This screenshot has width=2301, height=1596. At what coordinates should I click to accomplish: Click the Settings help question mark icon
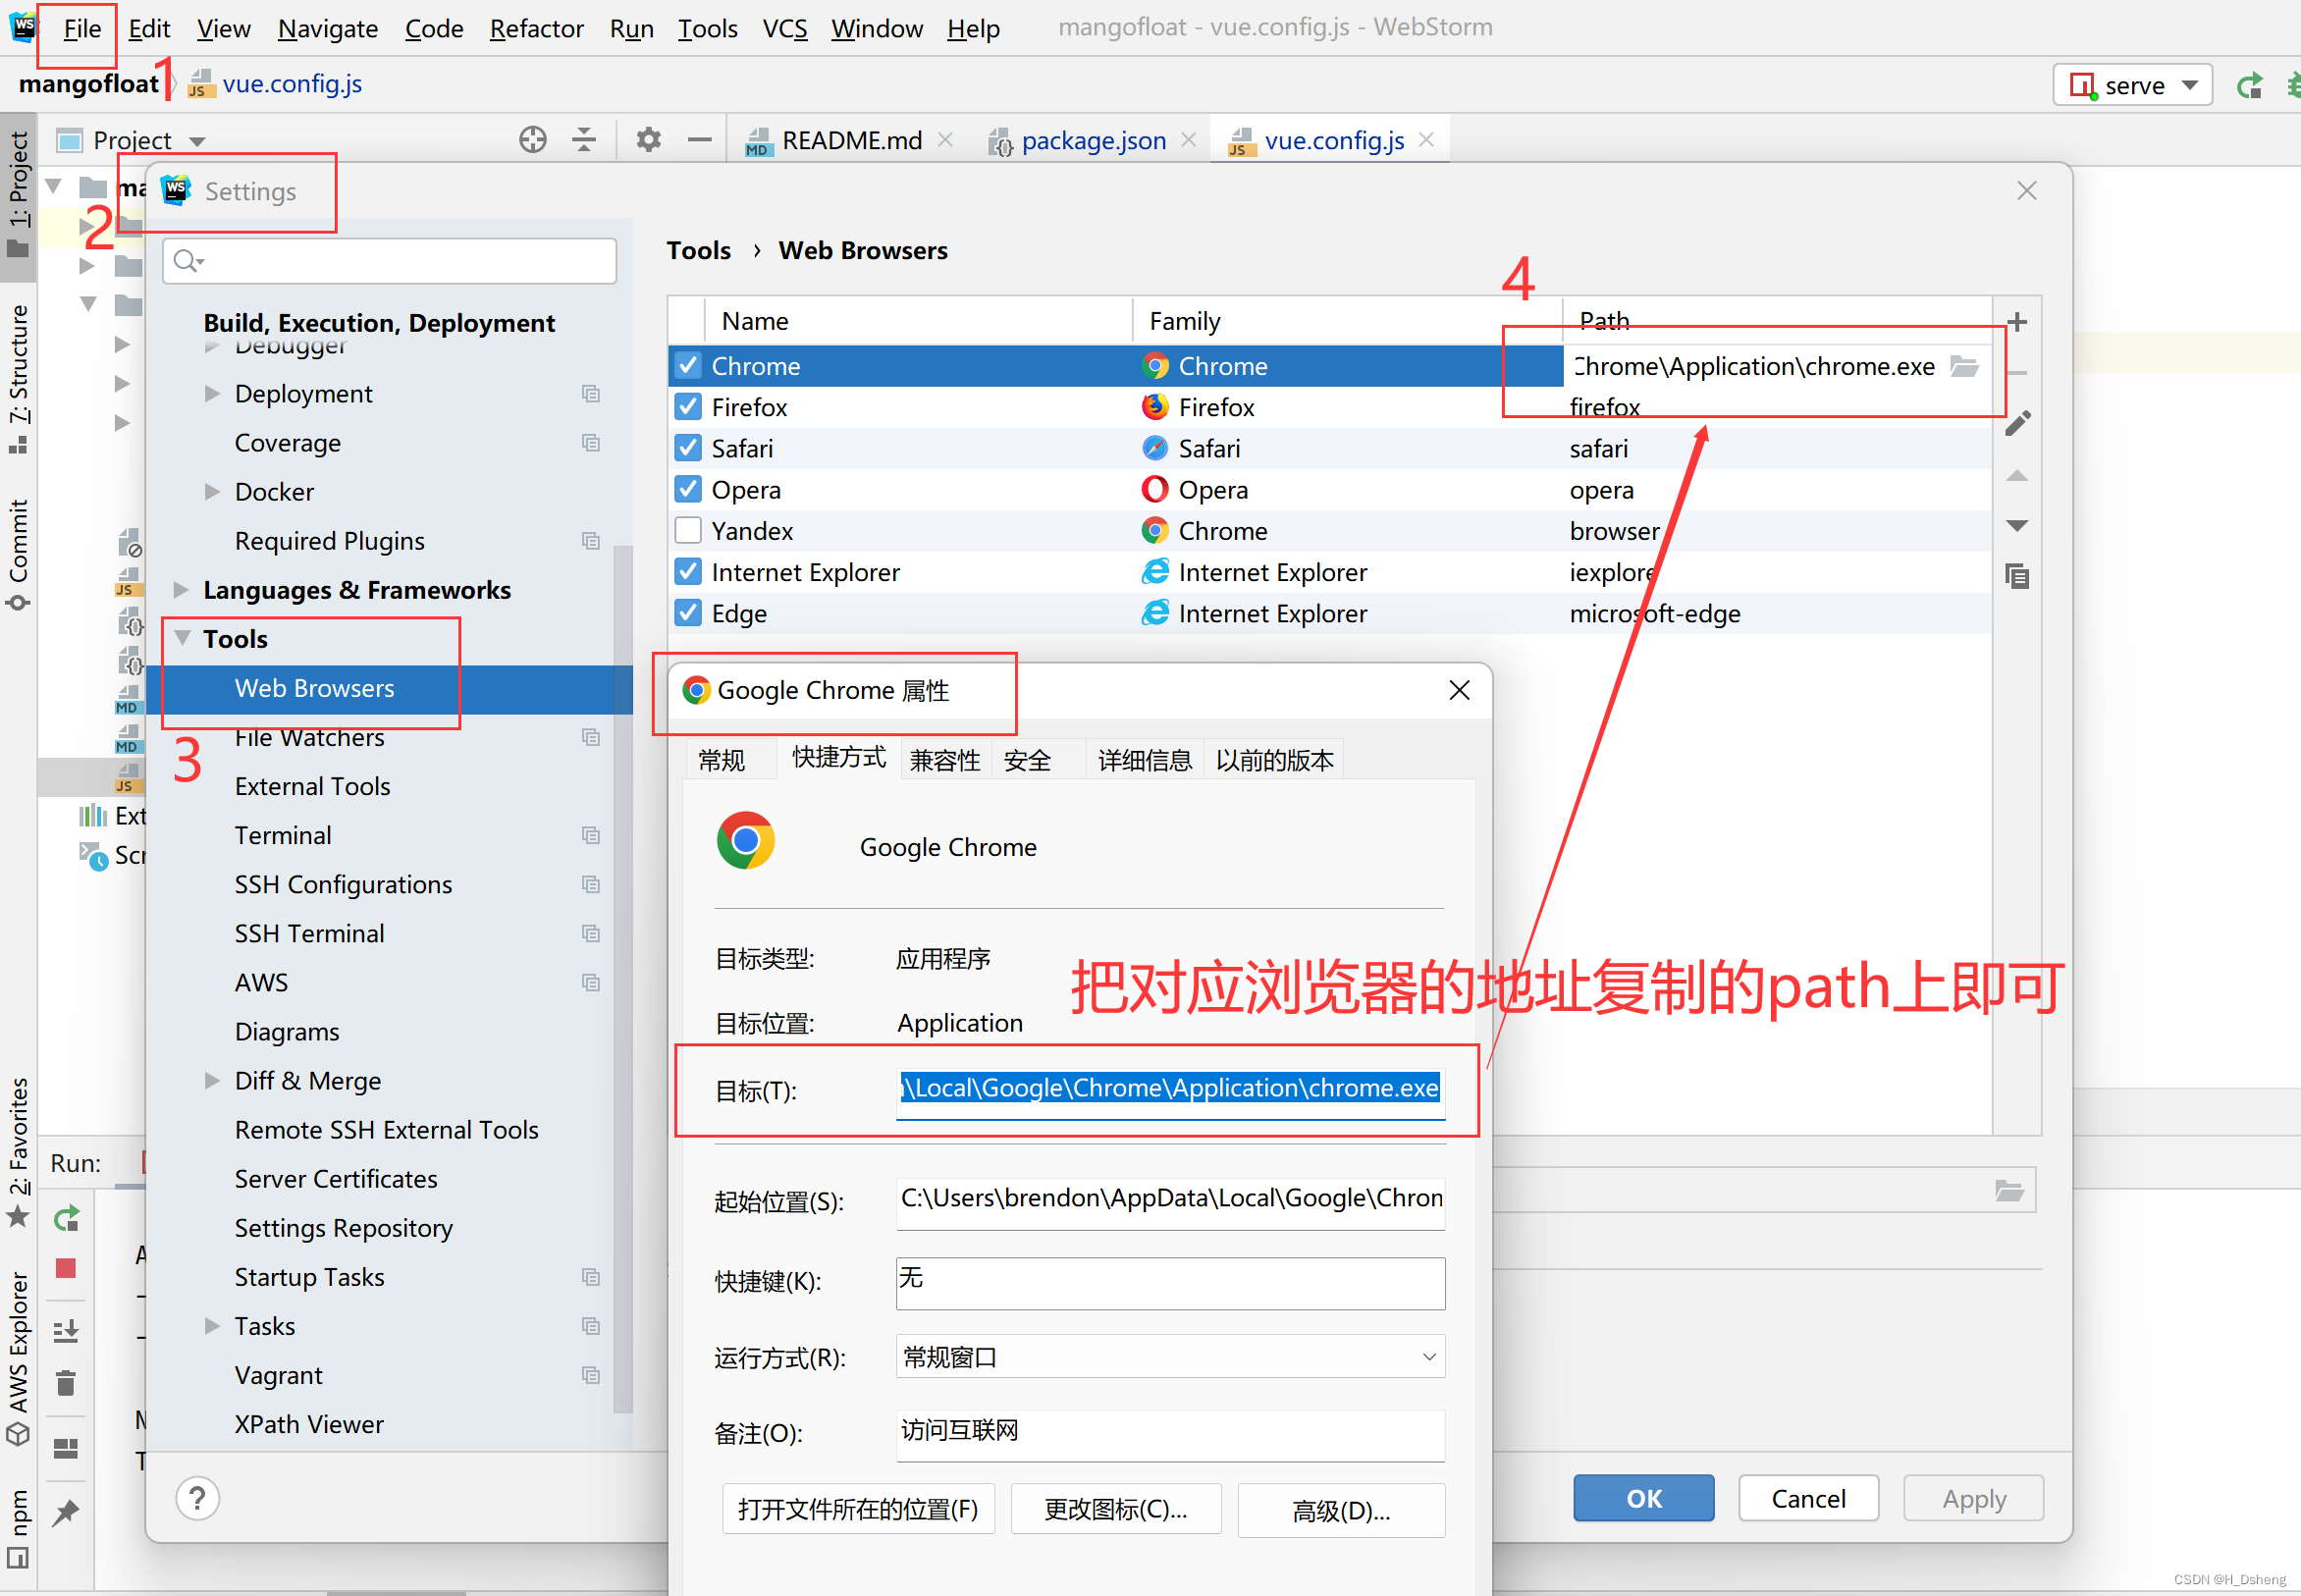point(197,1498)
